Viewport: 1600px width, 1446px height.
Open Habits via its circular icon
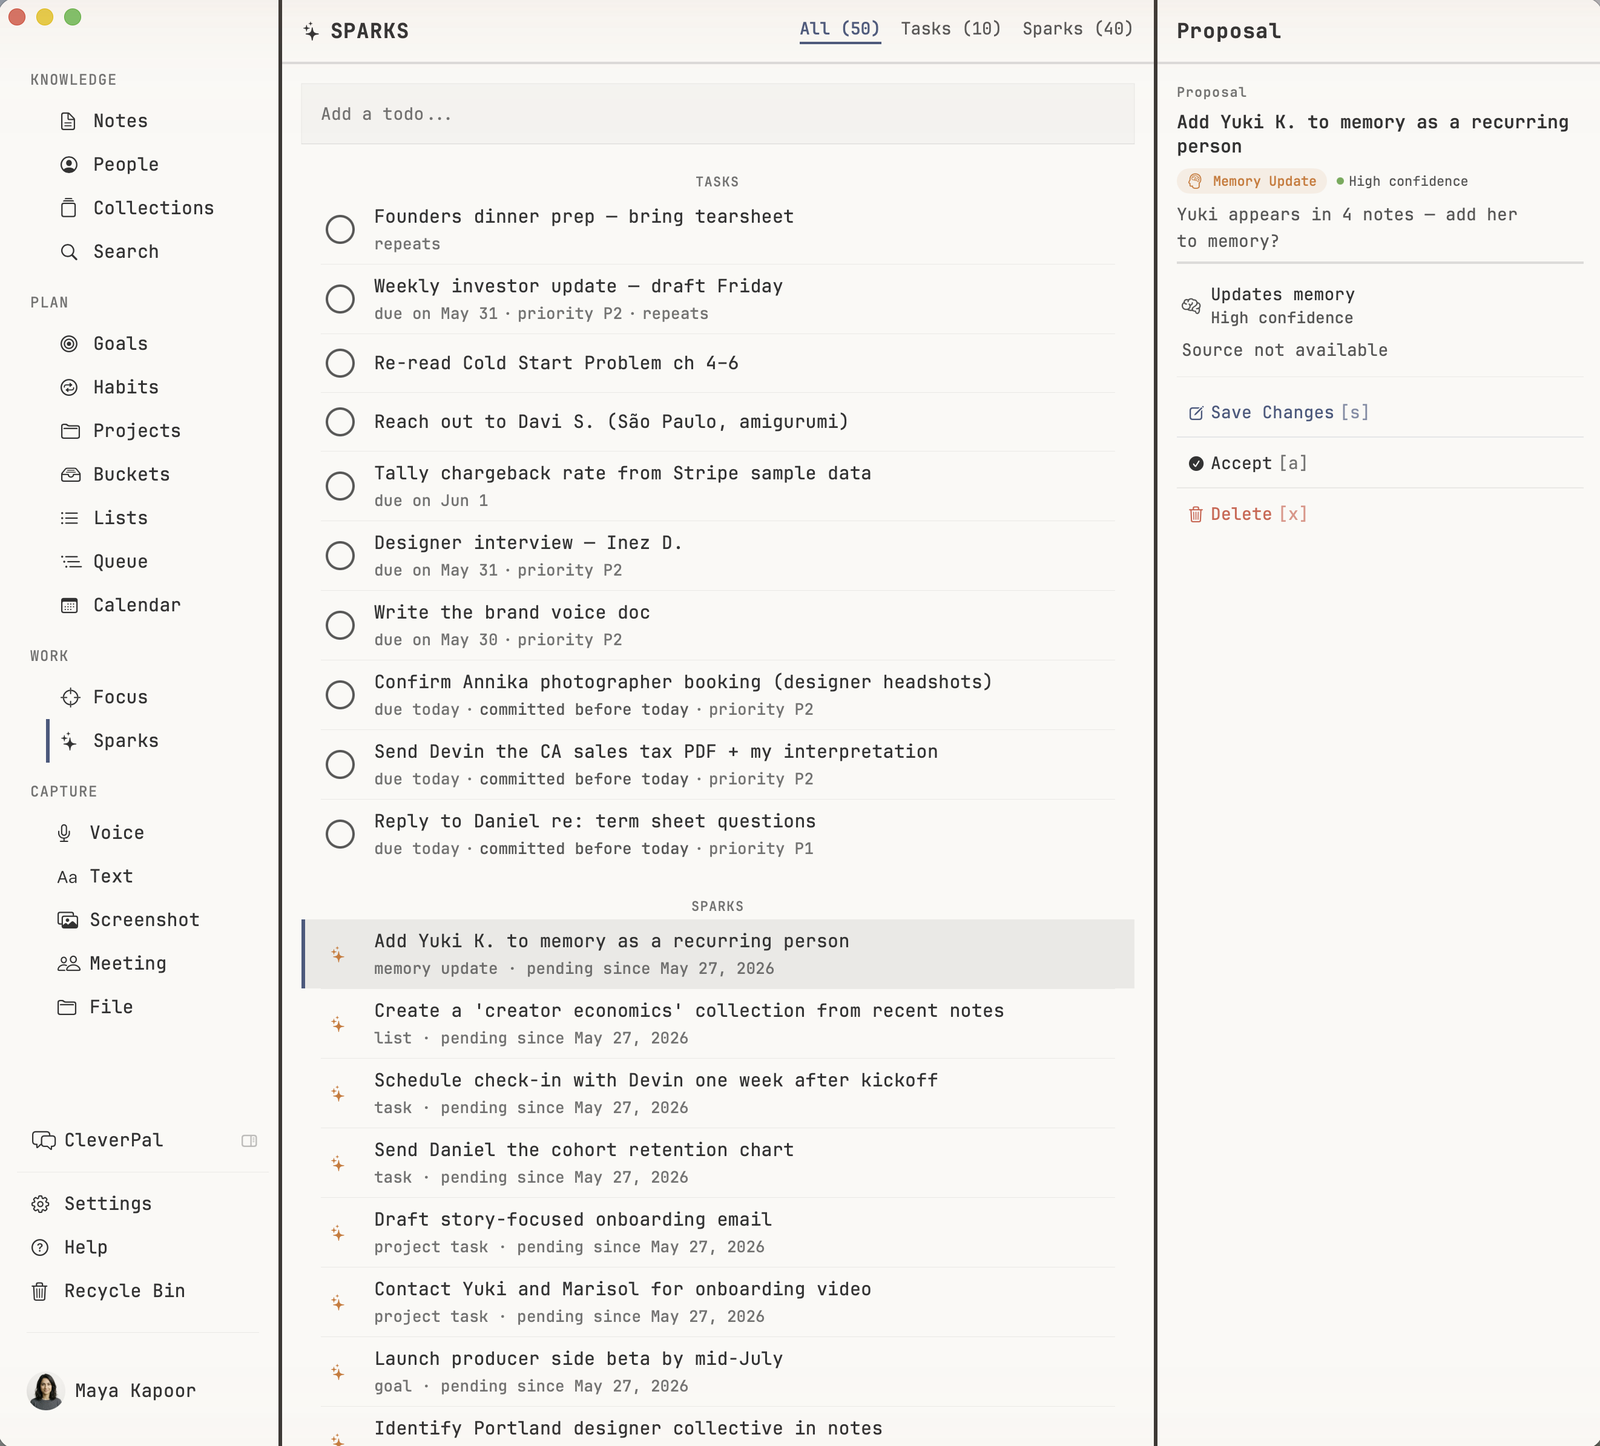(x=68, y=387)
